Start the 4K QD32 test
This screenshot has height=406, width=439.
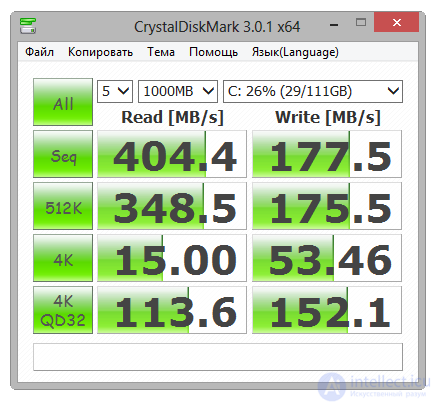click(x=63, y=310)
